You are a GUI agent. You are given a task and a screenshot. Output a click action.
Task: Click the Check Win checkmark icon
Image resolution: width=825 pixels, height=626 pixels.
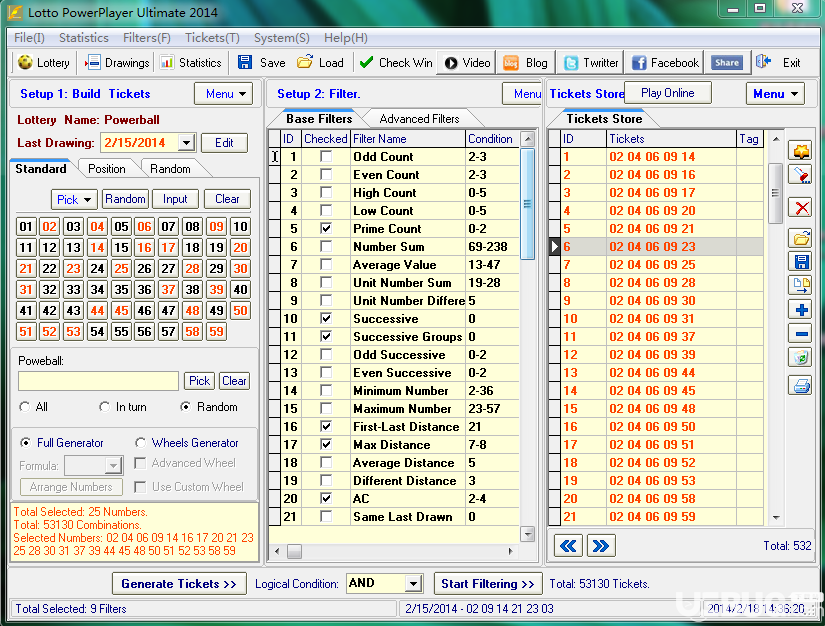pos(366,63)
